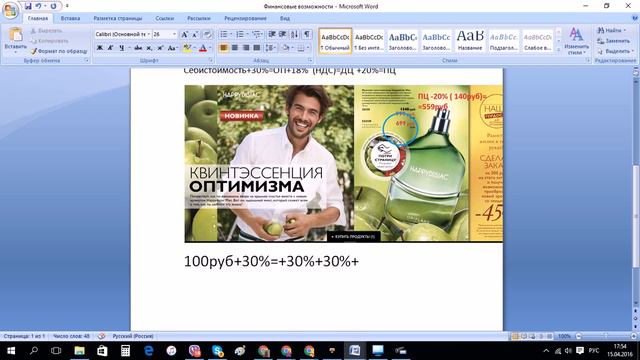Screen dimensions: 640x360
Task: Redo action in quick access toolbar
Action: click(x=53, y=6)
